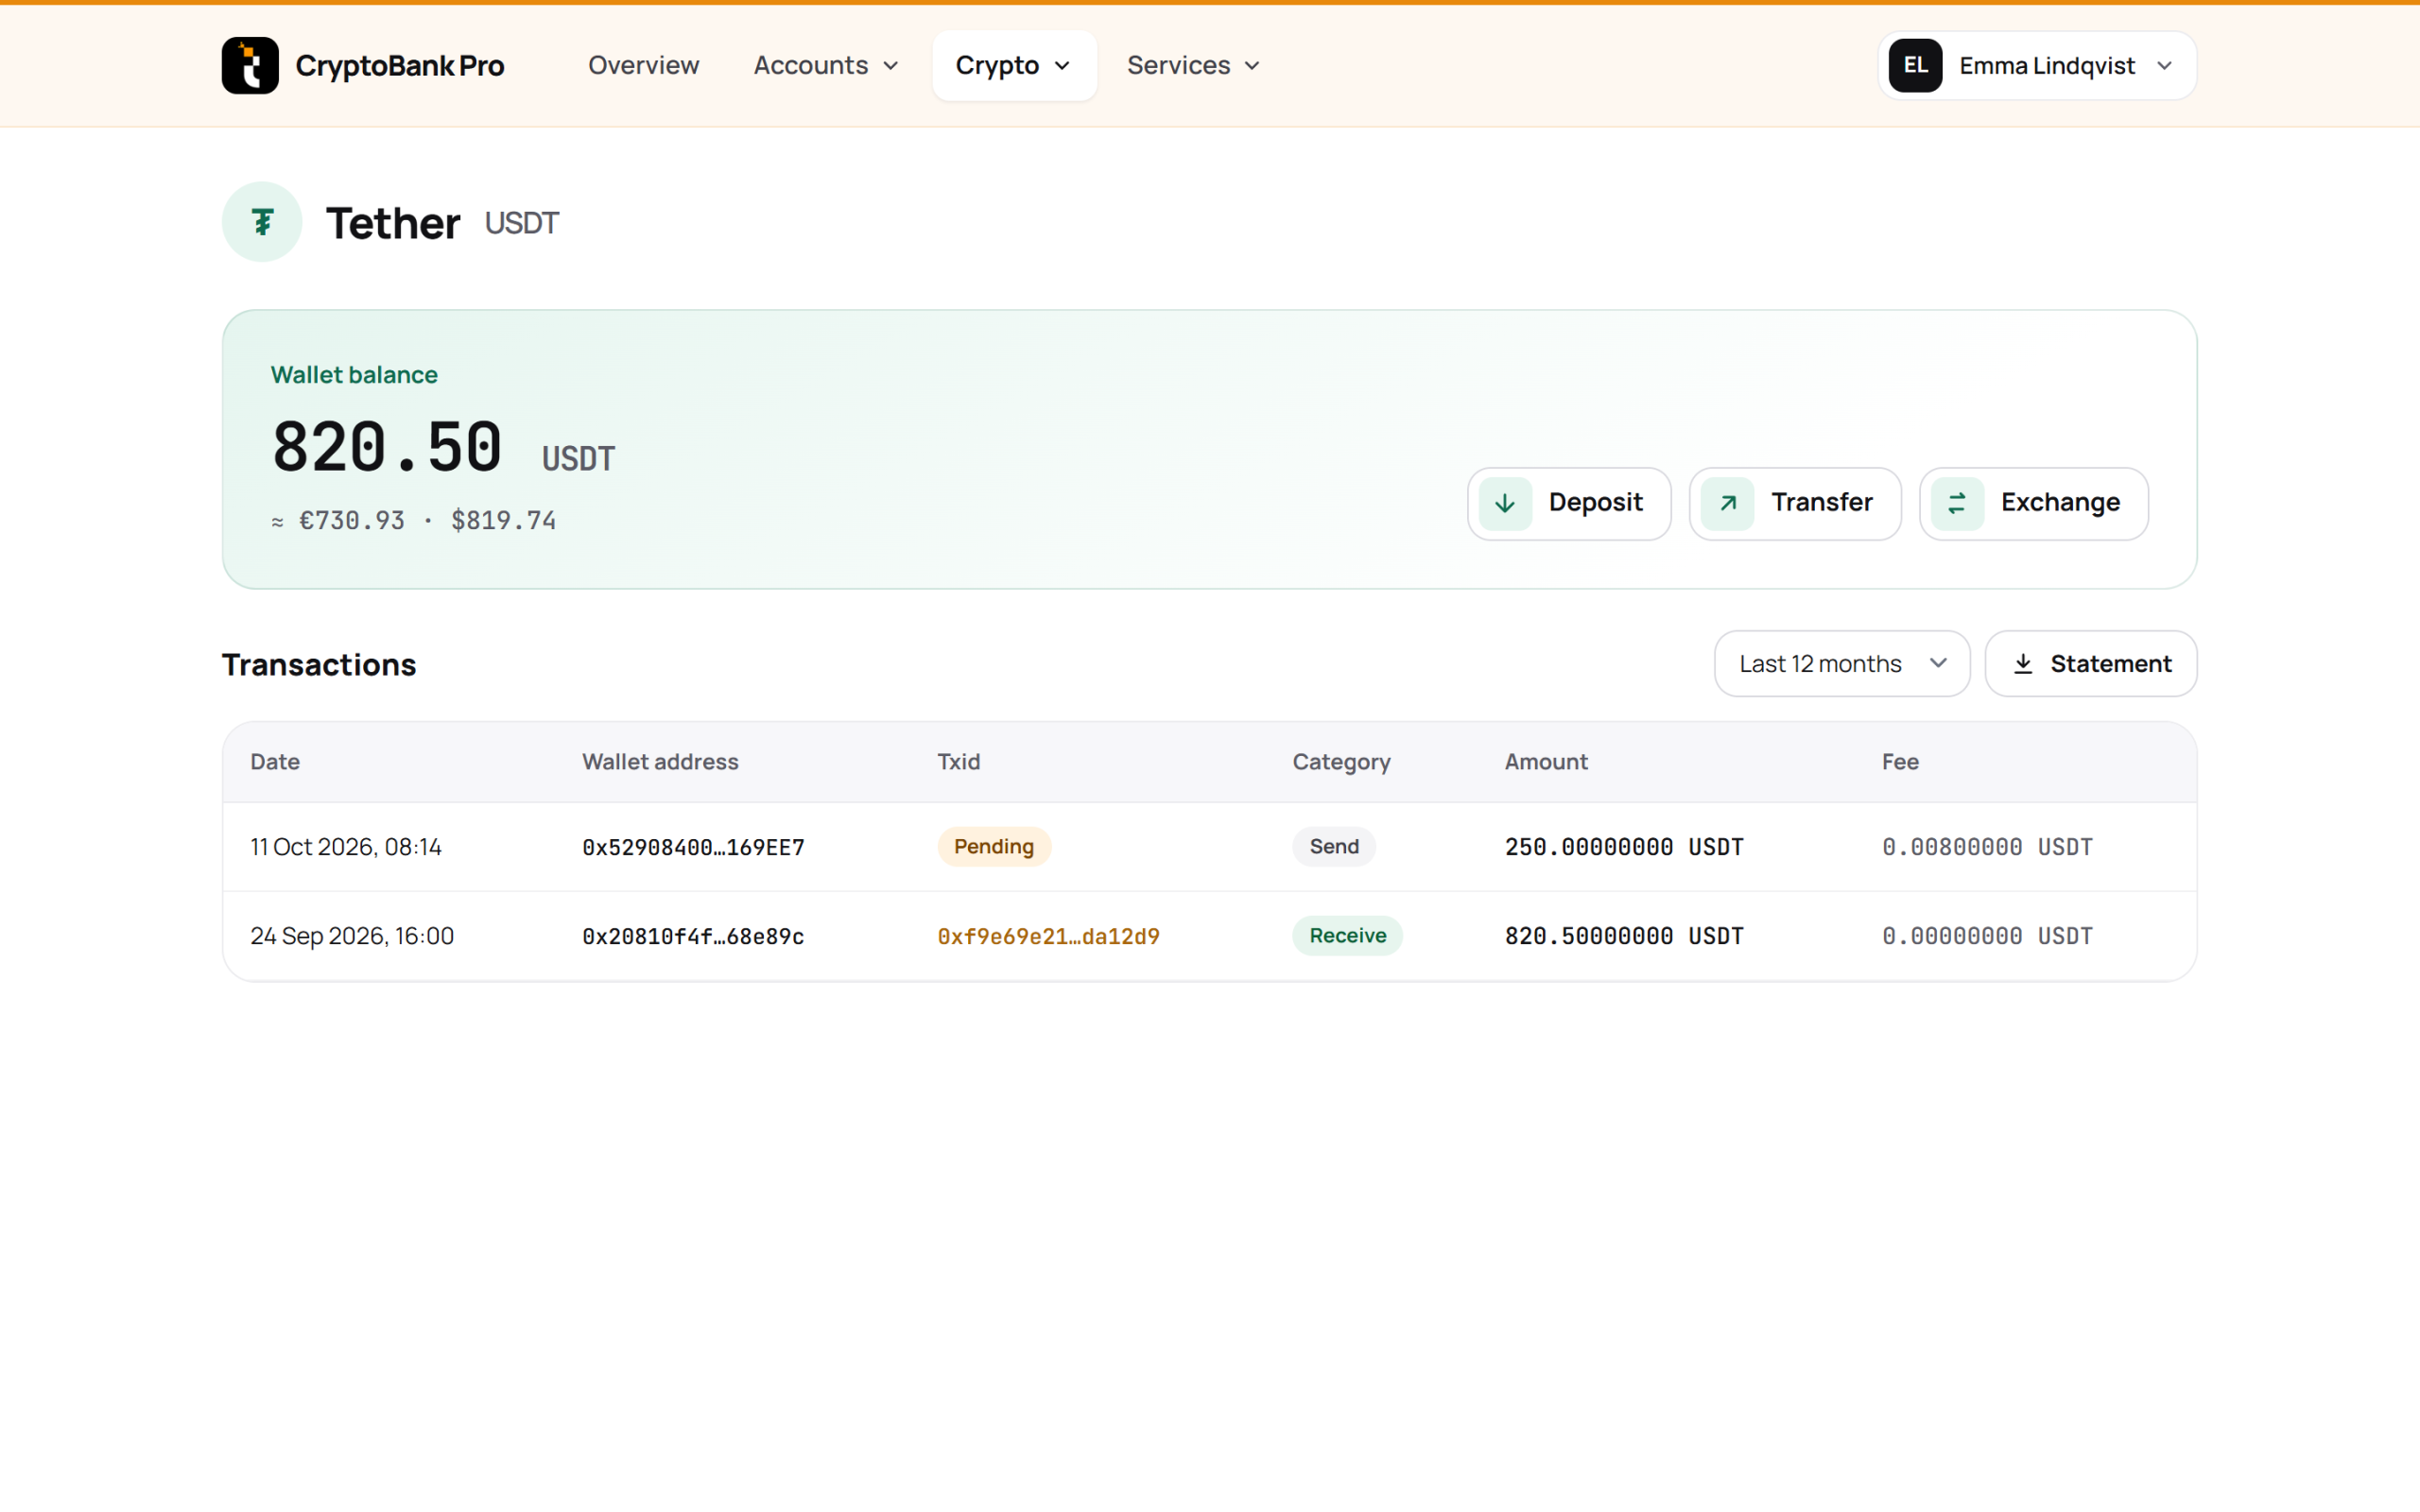Image resolution: width=2420 pixels, height=1512 pixels.
Task: Select wallet address 0x20810f4f…68e89c
Action: (x=693, y=936)
